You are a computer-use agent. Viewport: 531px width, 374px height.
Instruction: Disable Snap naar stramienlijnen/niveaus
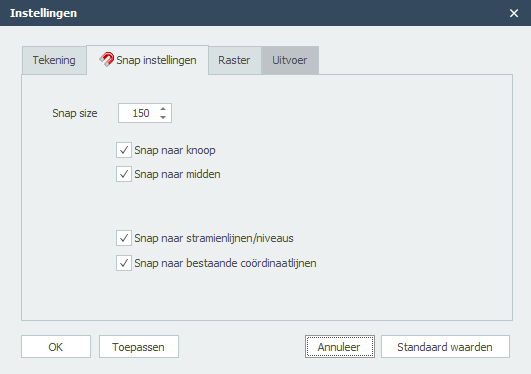click(124, 238)
